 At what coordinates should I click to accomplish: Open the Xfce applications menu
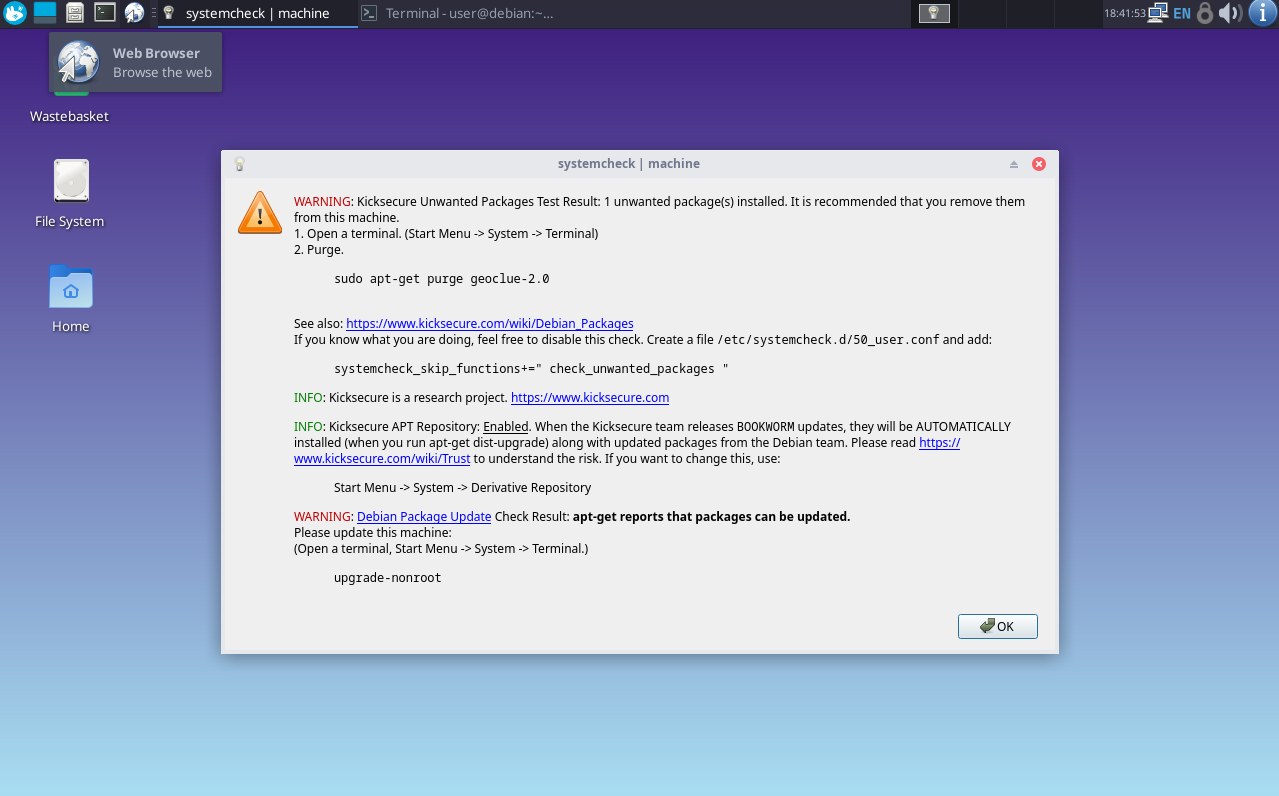click(14, 13)
